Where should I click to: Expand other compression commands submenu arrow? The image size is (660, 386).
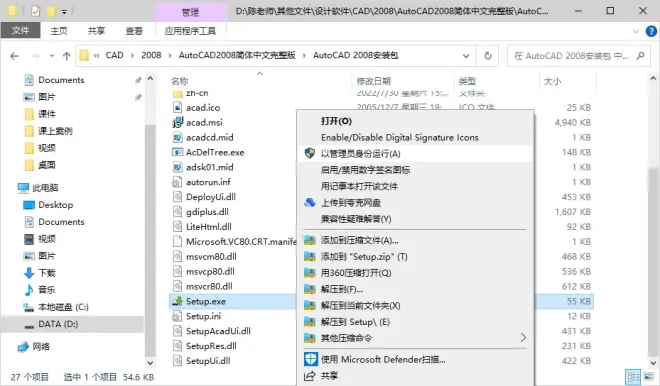523,338
